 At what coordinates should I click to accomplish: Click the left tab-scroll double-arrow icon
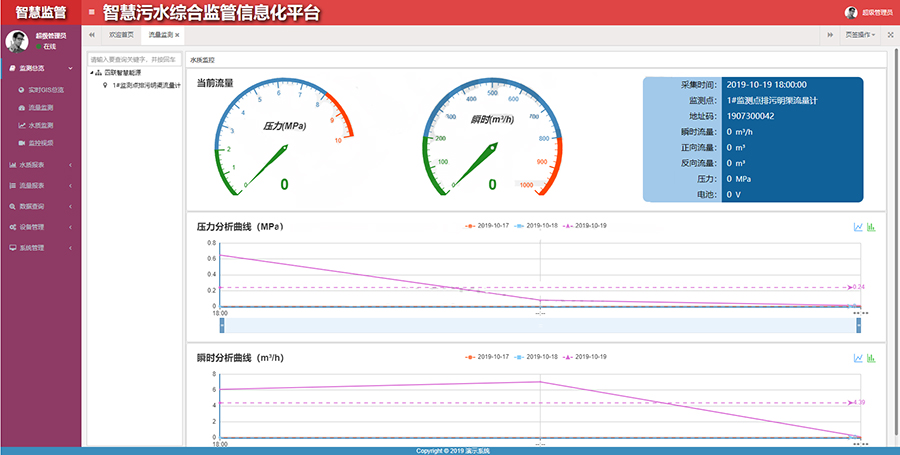(x=92, y=35)
